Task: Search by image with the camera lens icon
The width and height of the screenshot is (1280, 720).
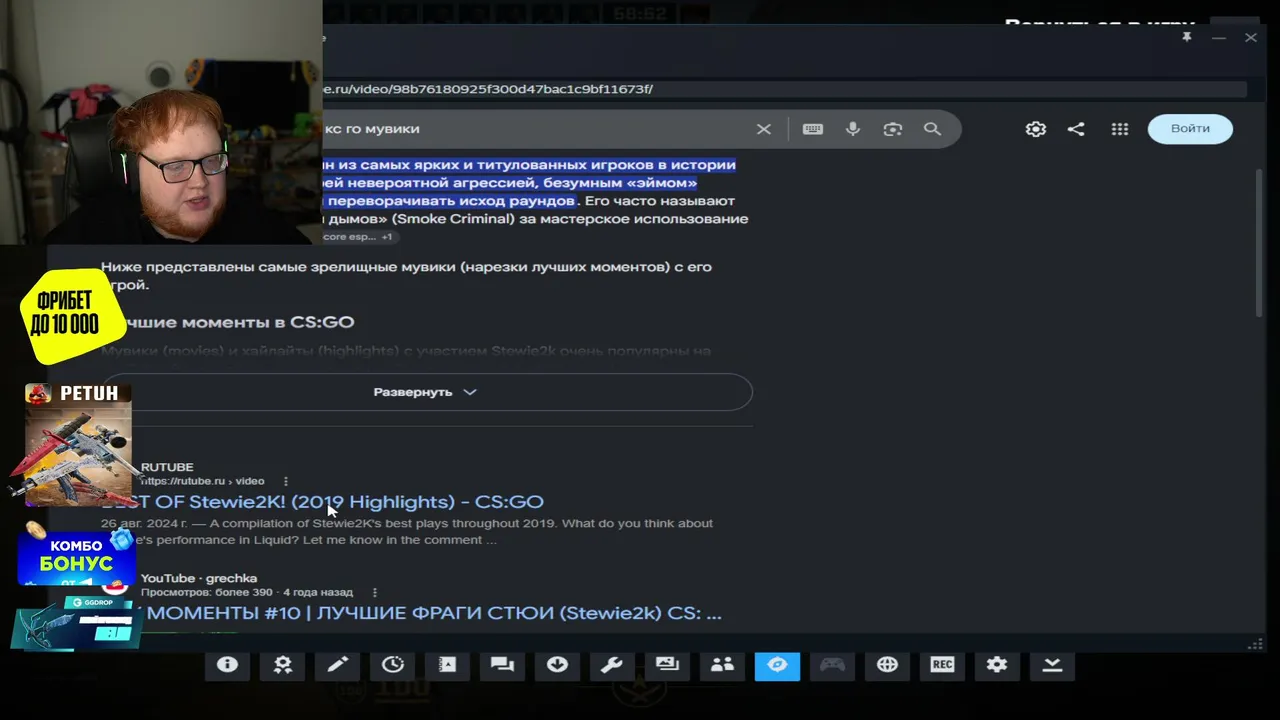Action: (893, 129)
